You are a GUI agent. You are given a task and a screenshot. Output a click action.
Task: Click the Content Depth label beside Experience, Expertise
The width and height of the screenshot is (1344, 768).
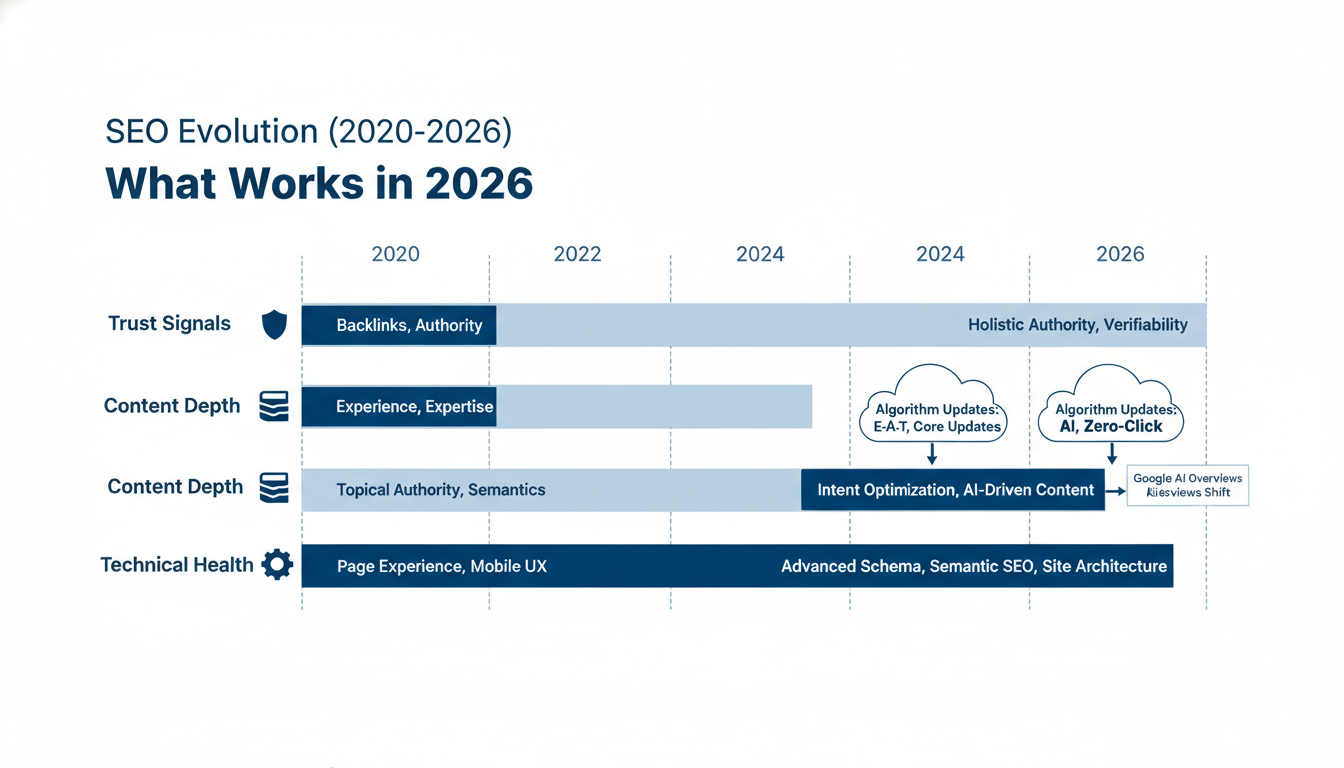(172, 406)
